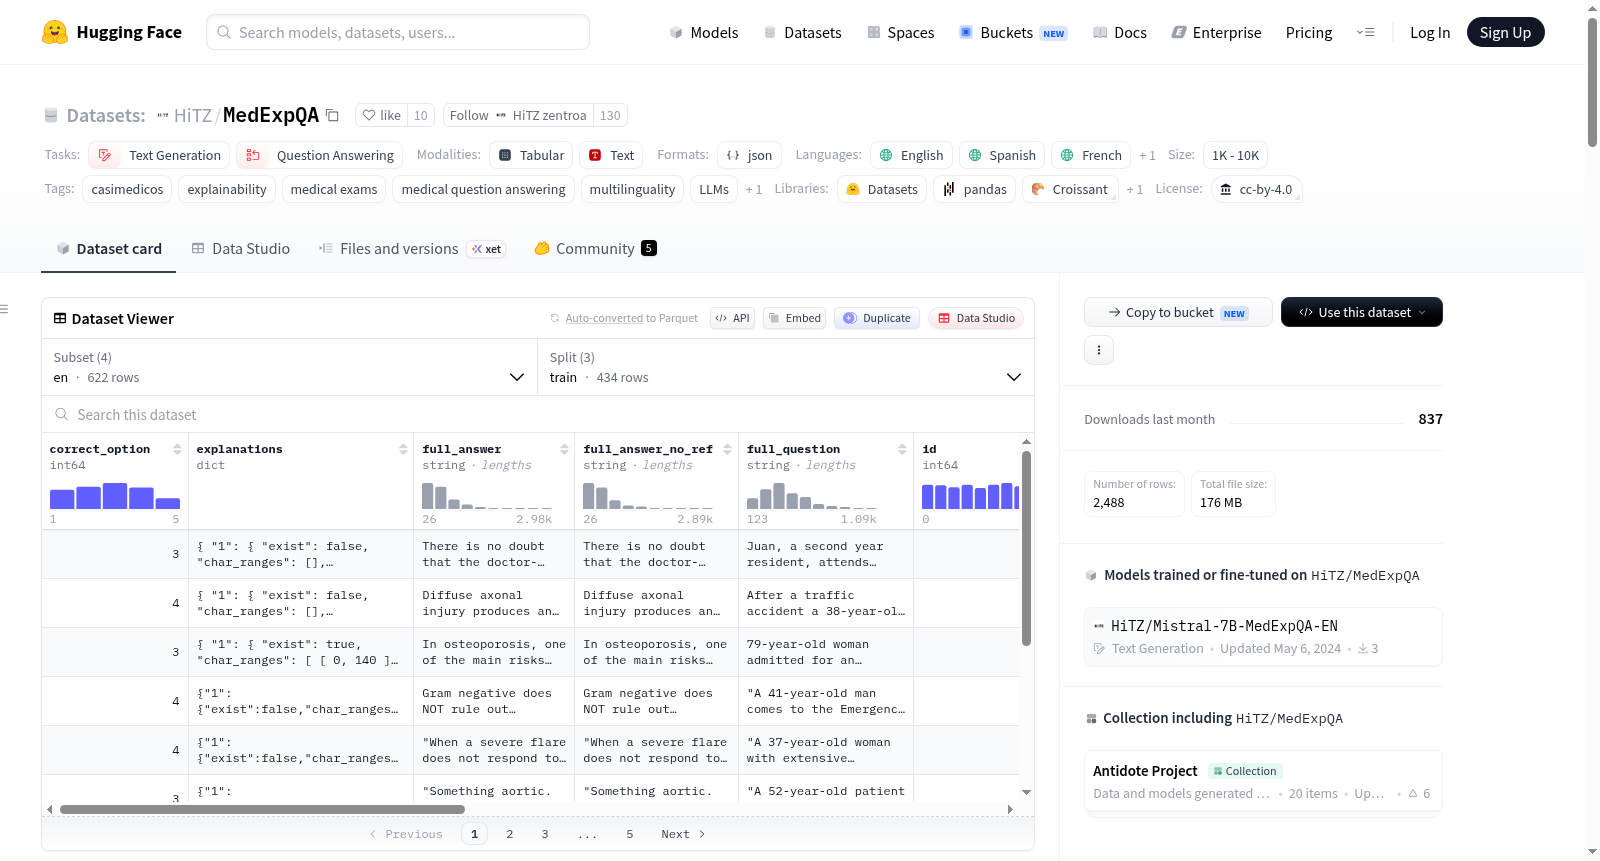Sort the full_question column
Viewport: 1600px width, 861px height.
coord(902,449)
